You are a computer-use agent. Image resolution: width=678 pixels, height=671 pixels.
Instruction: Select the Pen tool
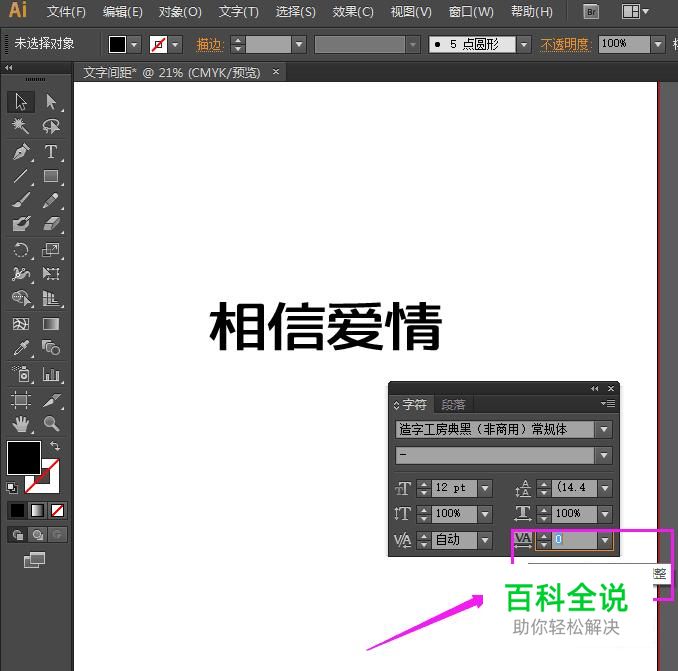pos(21,151)
